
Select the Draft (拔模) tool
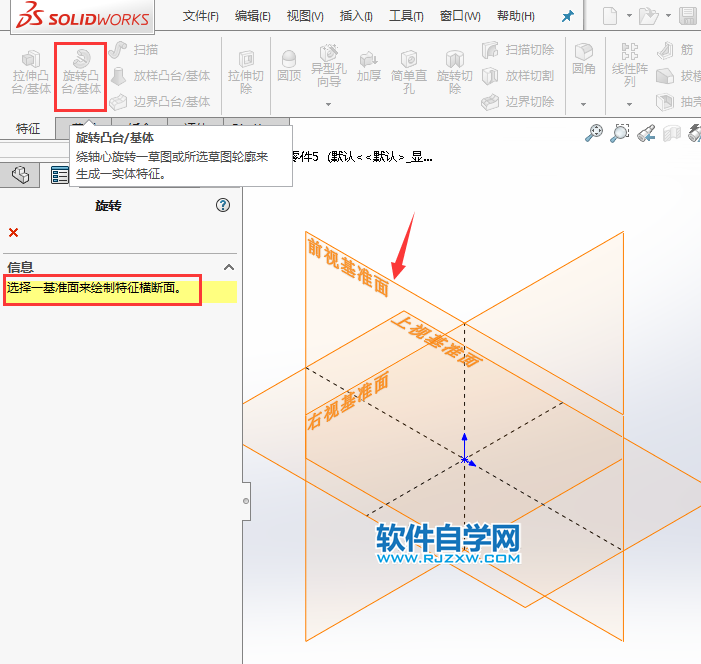tap(678, 76)
